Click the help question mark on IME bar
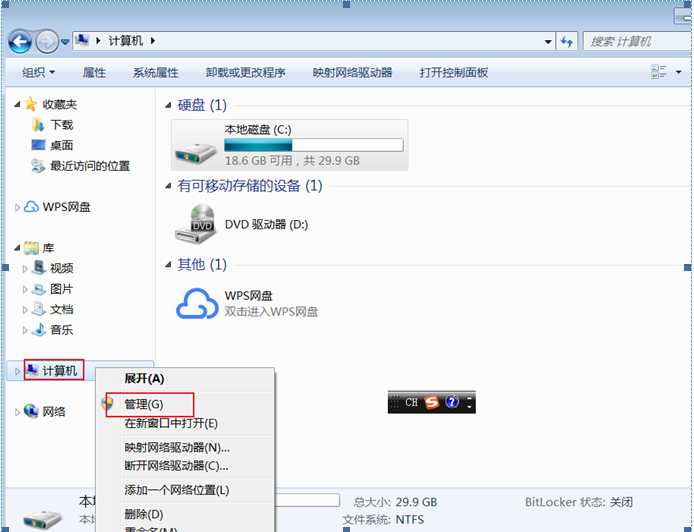 pos(452,402)
